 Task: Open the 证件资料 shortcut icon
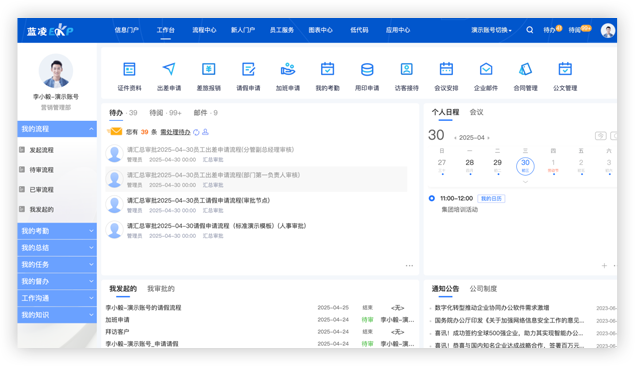129,69
